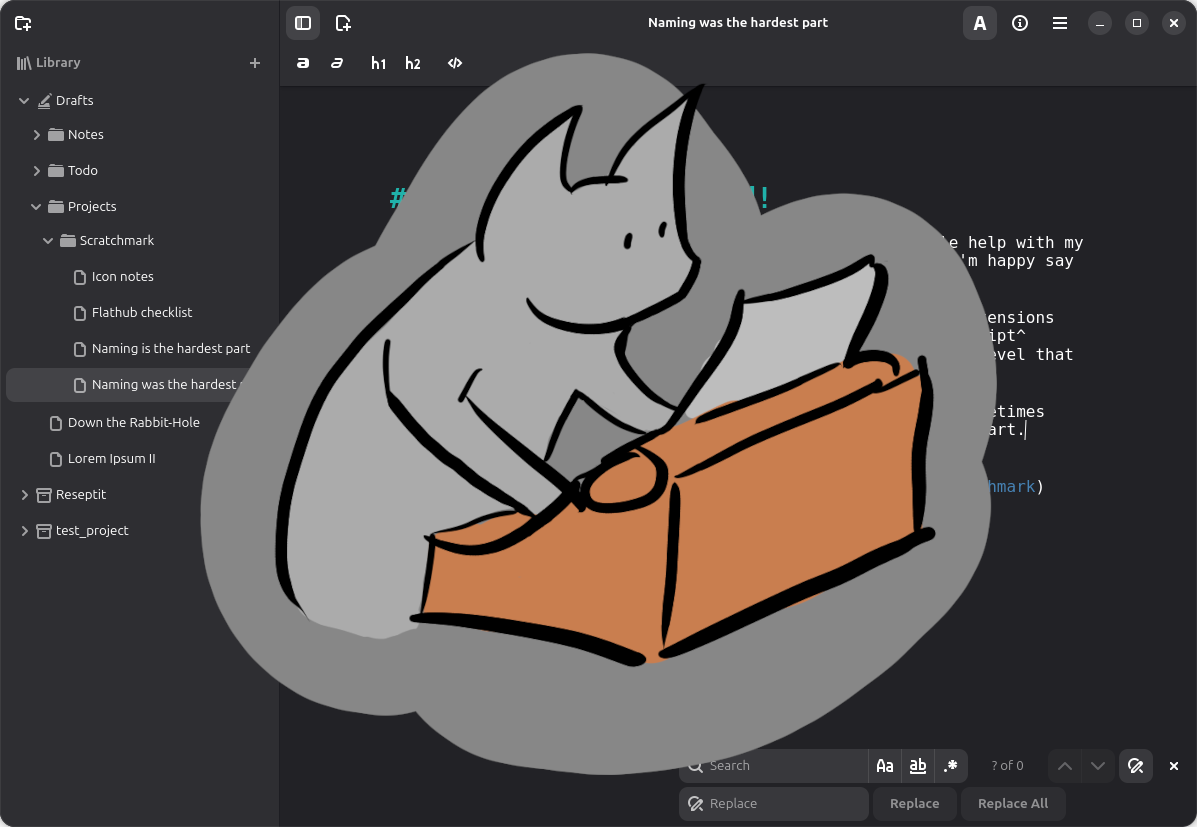Add a library item with plus icon
Image resolution: width=1197 pixels, height=827 pixels.
pos(255,63)
